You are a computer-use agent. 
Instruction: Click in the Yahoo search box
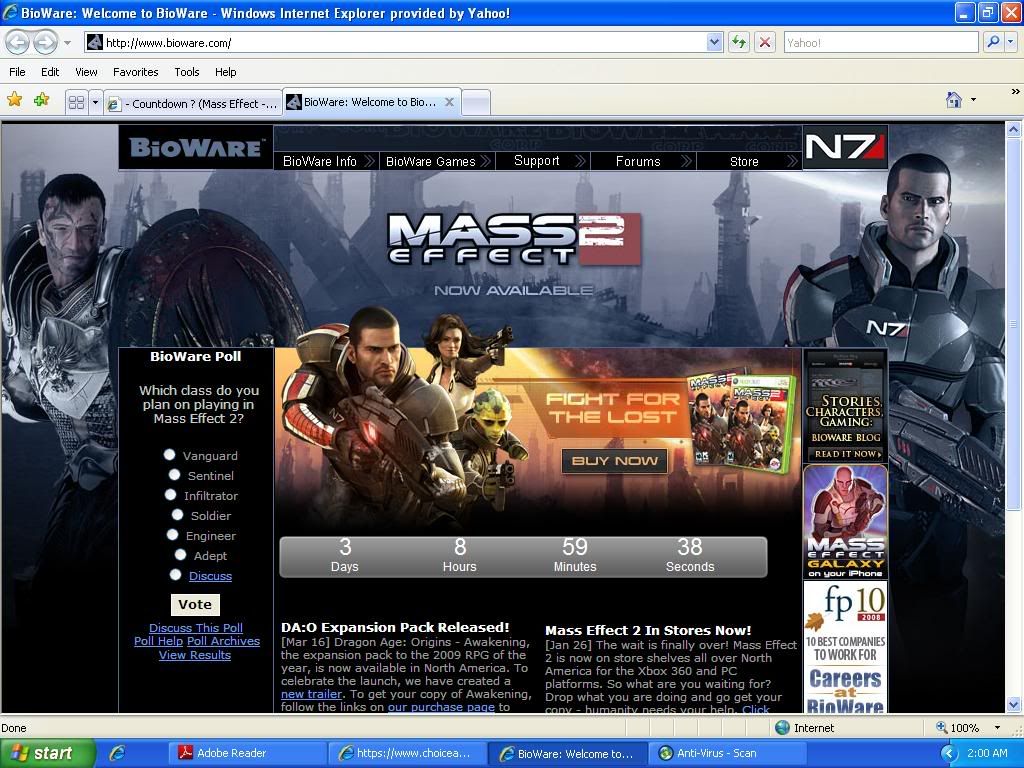click(880, 42)
